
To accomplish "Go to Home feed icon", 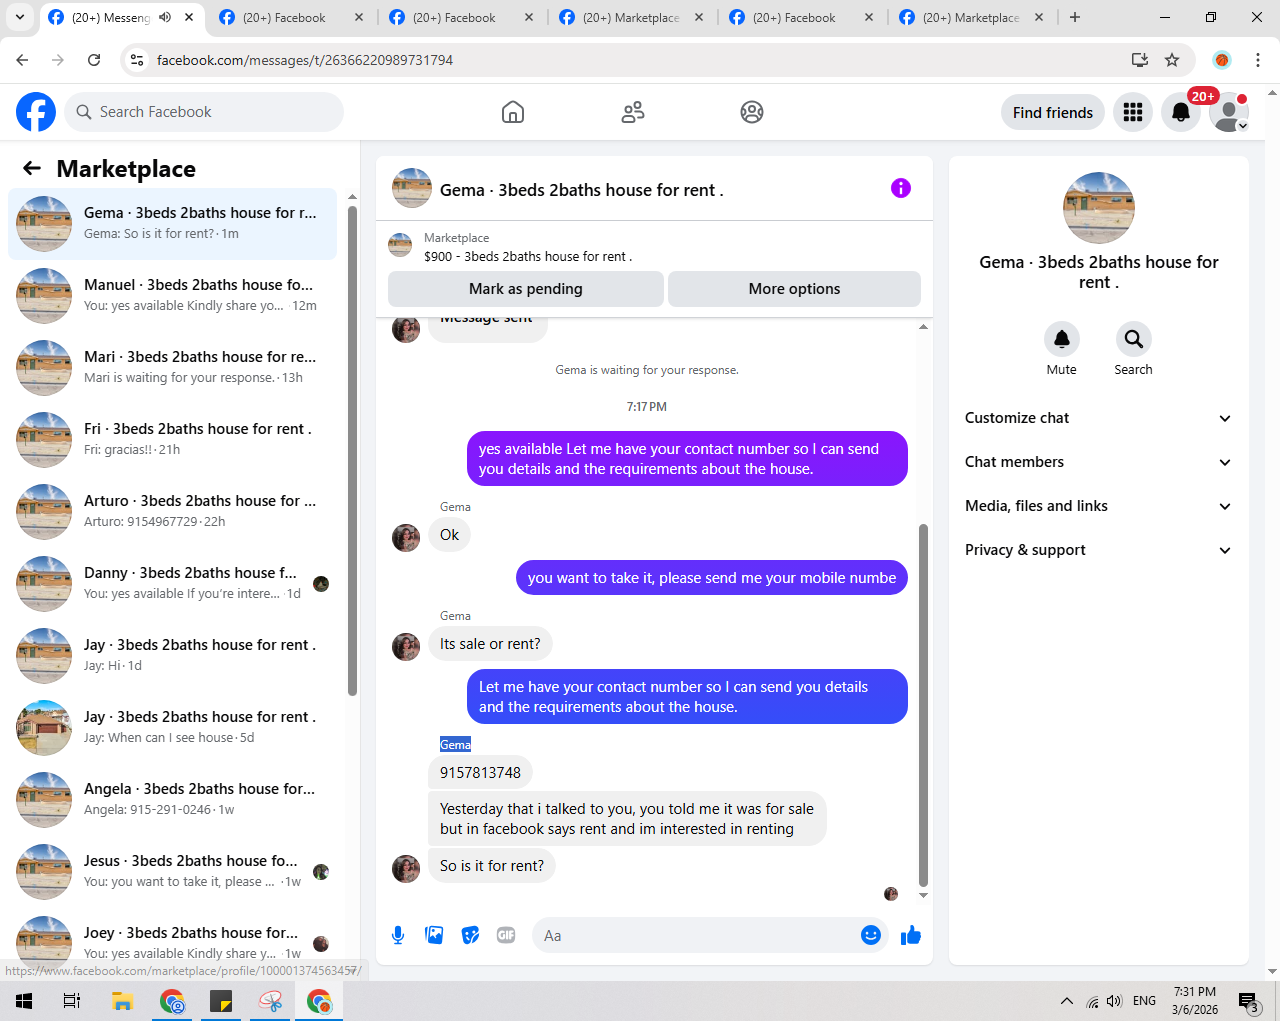I will (513, 112).
